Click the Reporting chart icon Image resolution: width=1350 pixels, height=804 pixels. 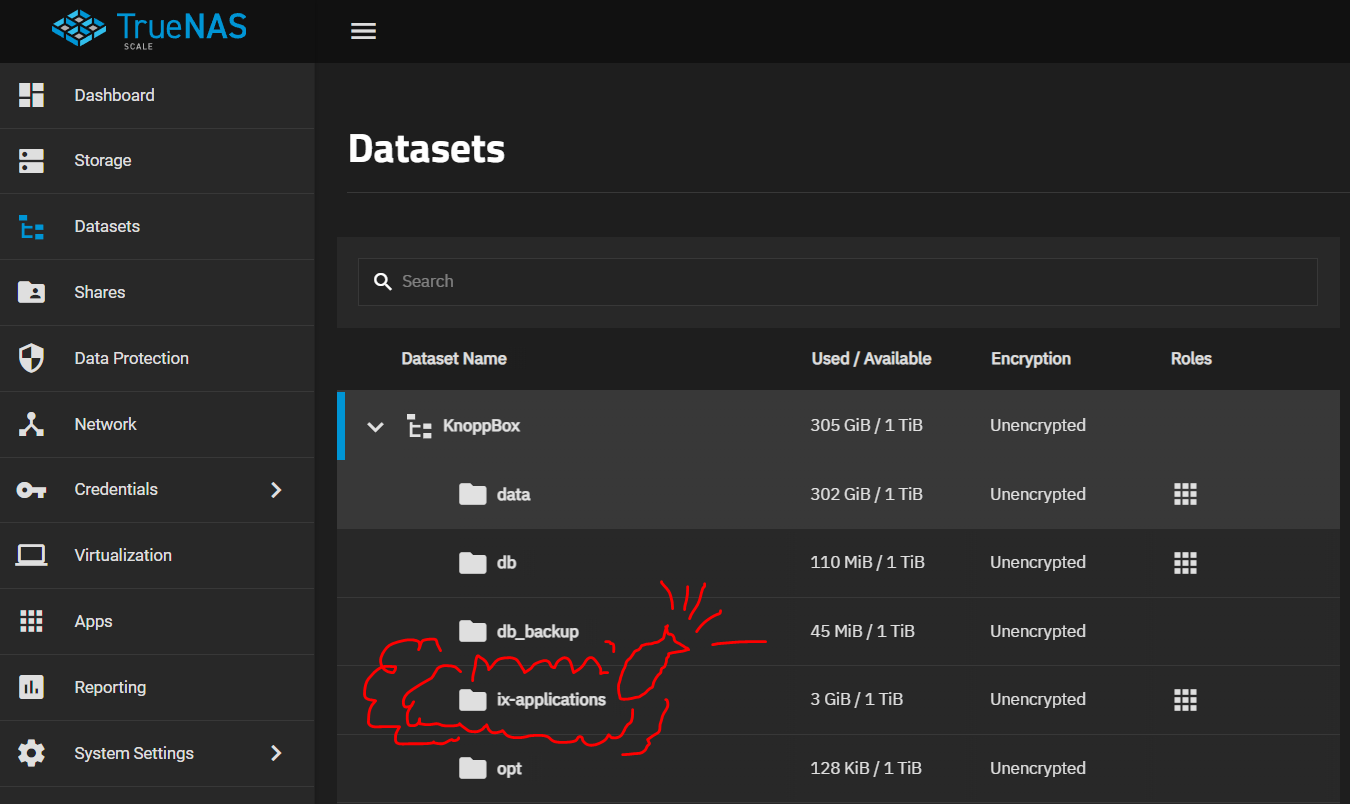(x=32, y=687)
